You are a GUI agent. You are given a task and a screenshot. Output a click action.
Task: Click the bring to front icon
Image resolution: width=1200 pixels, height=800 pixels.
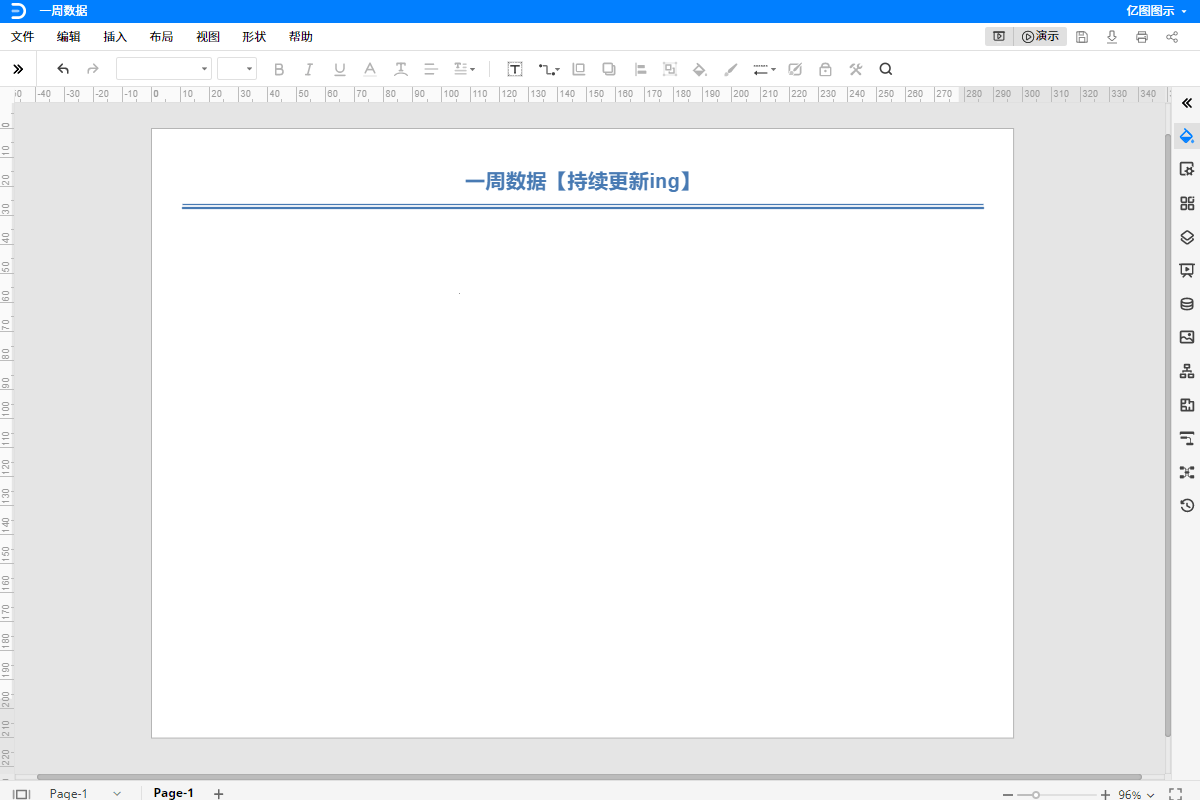coord(578,69)
